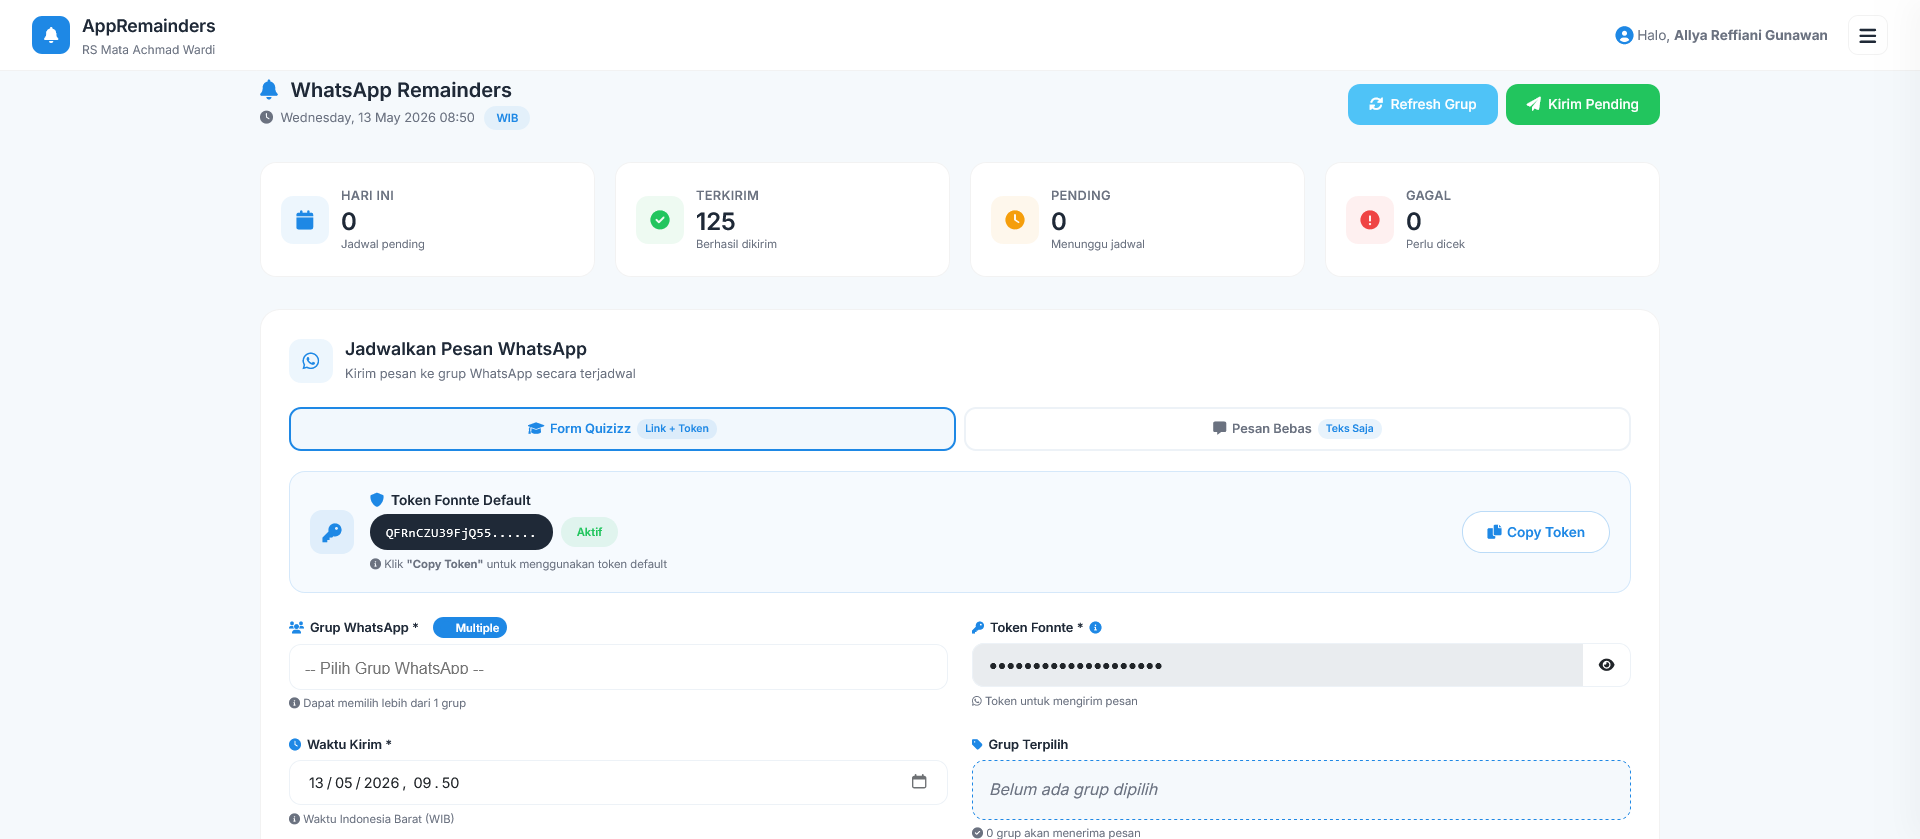Click the Kirim Pending button
The image size is (1920, 839).
pos(1582,104)
